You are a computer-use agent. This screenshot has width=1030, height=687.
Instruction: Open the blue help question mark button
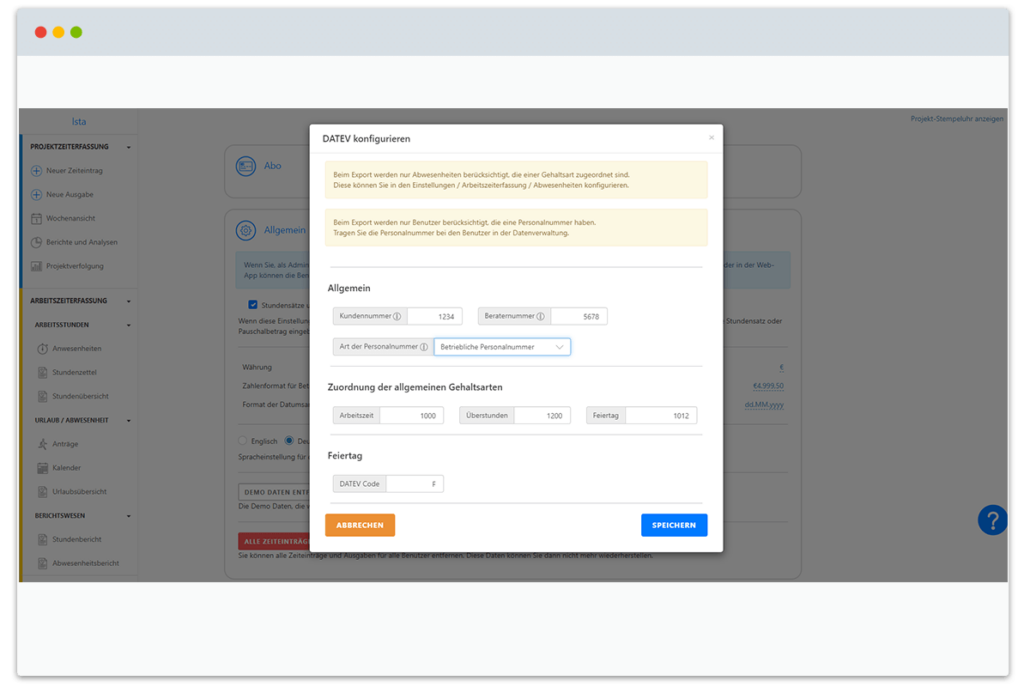click(x=993, y=520)
